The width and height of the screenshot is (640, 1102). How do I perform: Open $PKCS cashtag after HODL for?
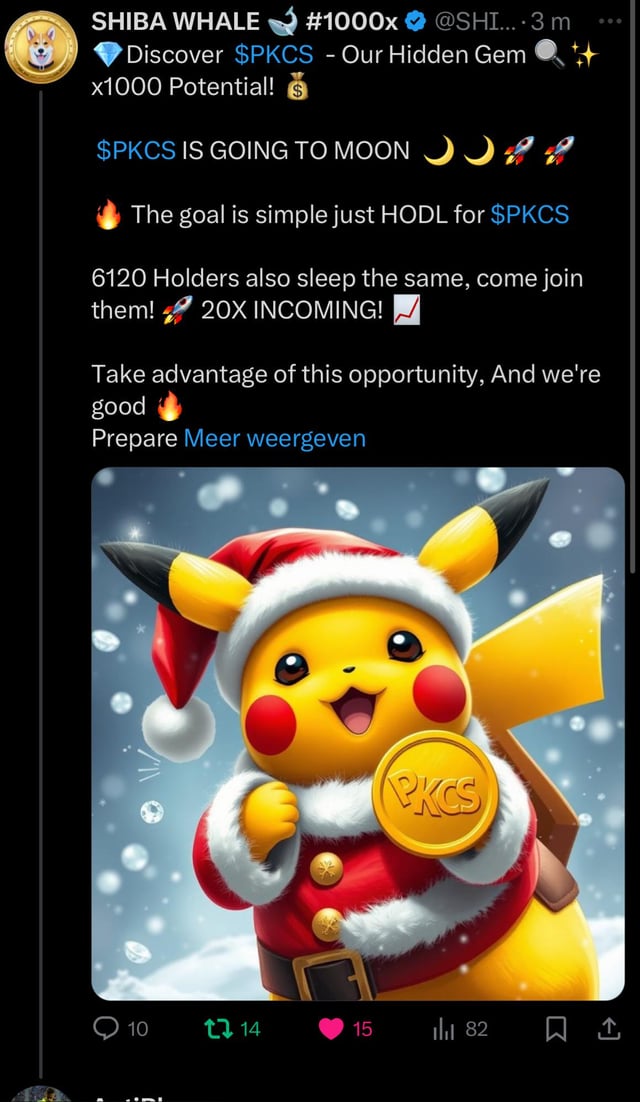click(x=530, y=214)
